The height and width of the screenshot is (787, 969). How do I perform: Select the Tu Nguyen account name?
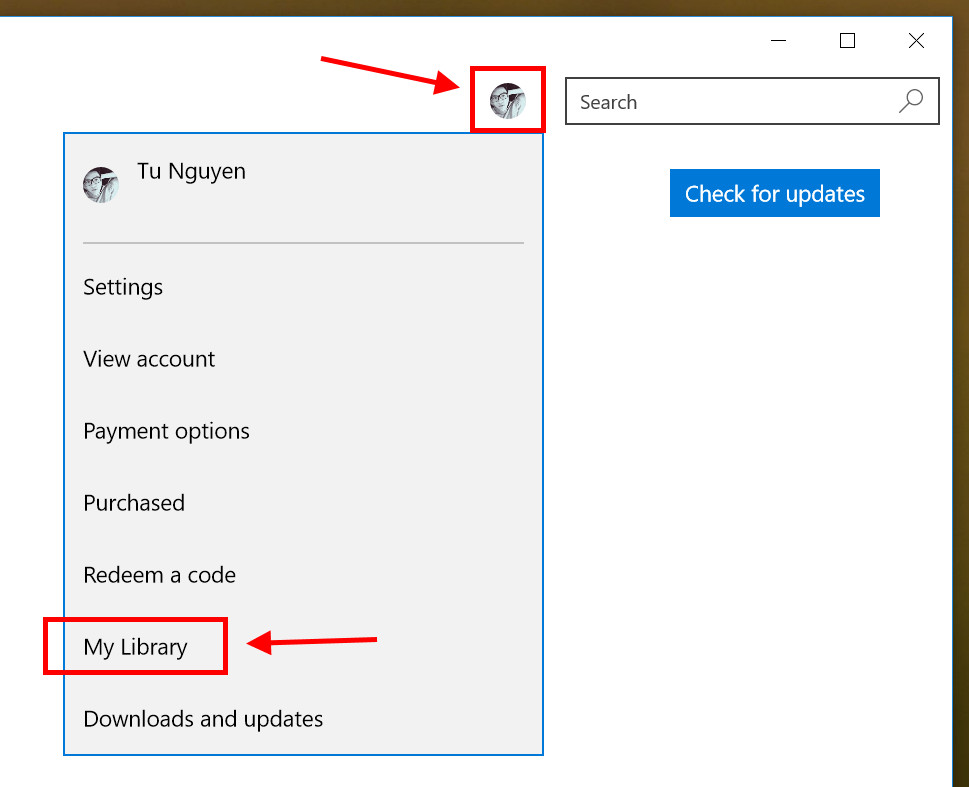191,171
